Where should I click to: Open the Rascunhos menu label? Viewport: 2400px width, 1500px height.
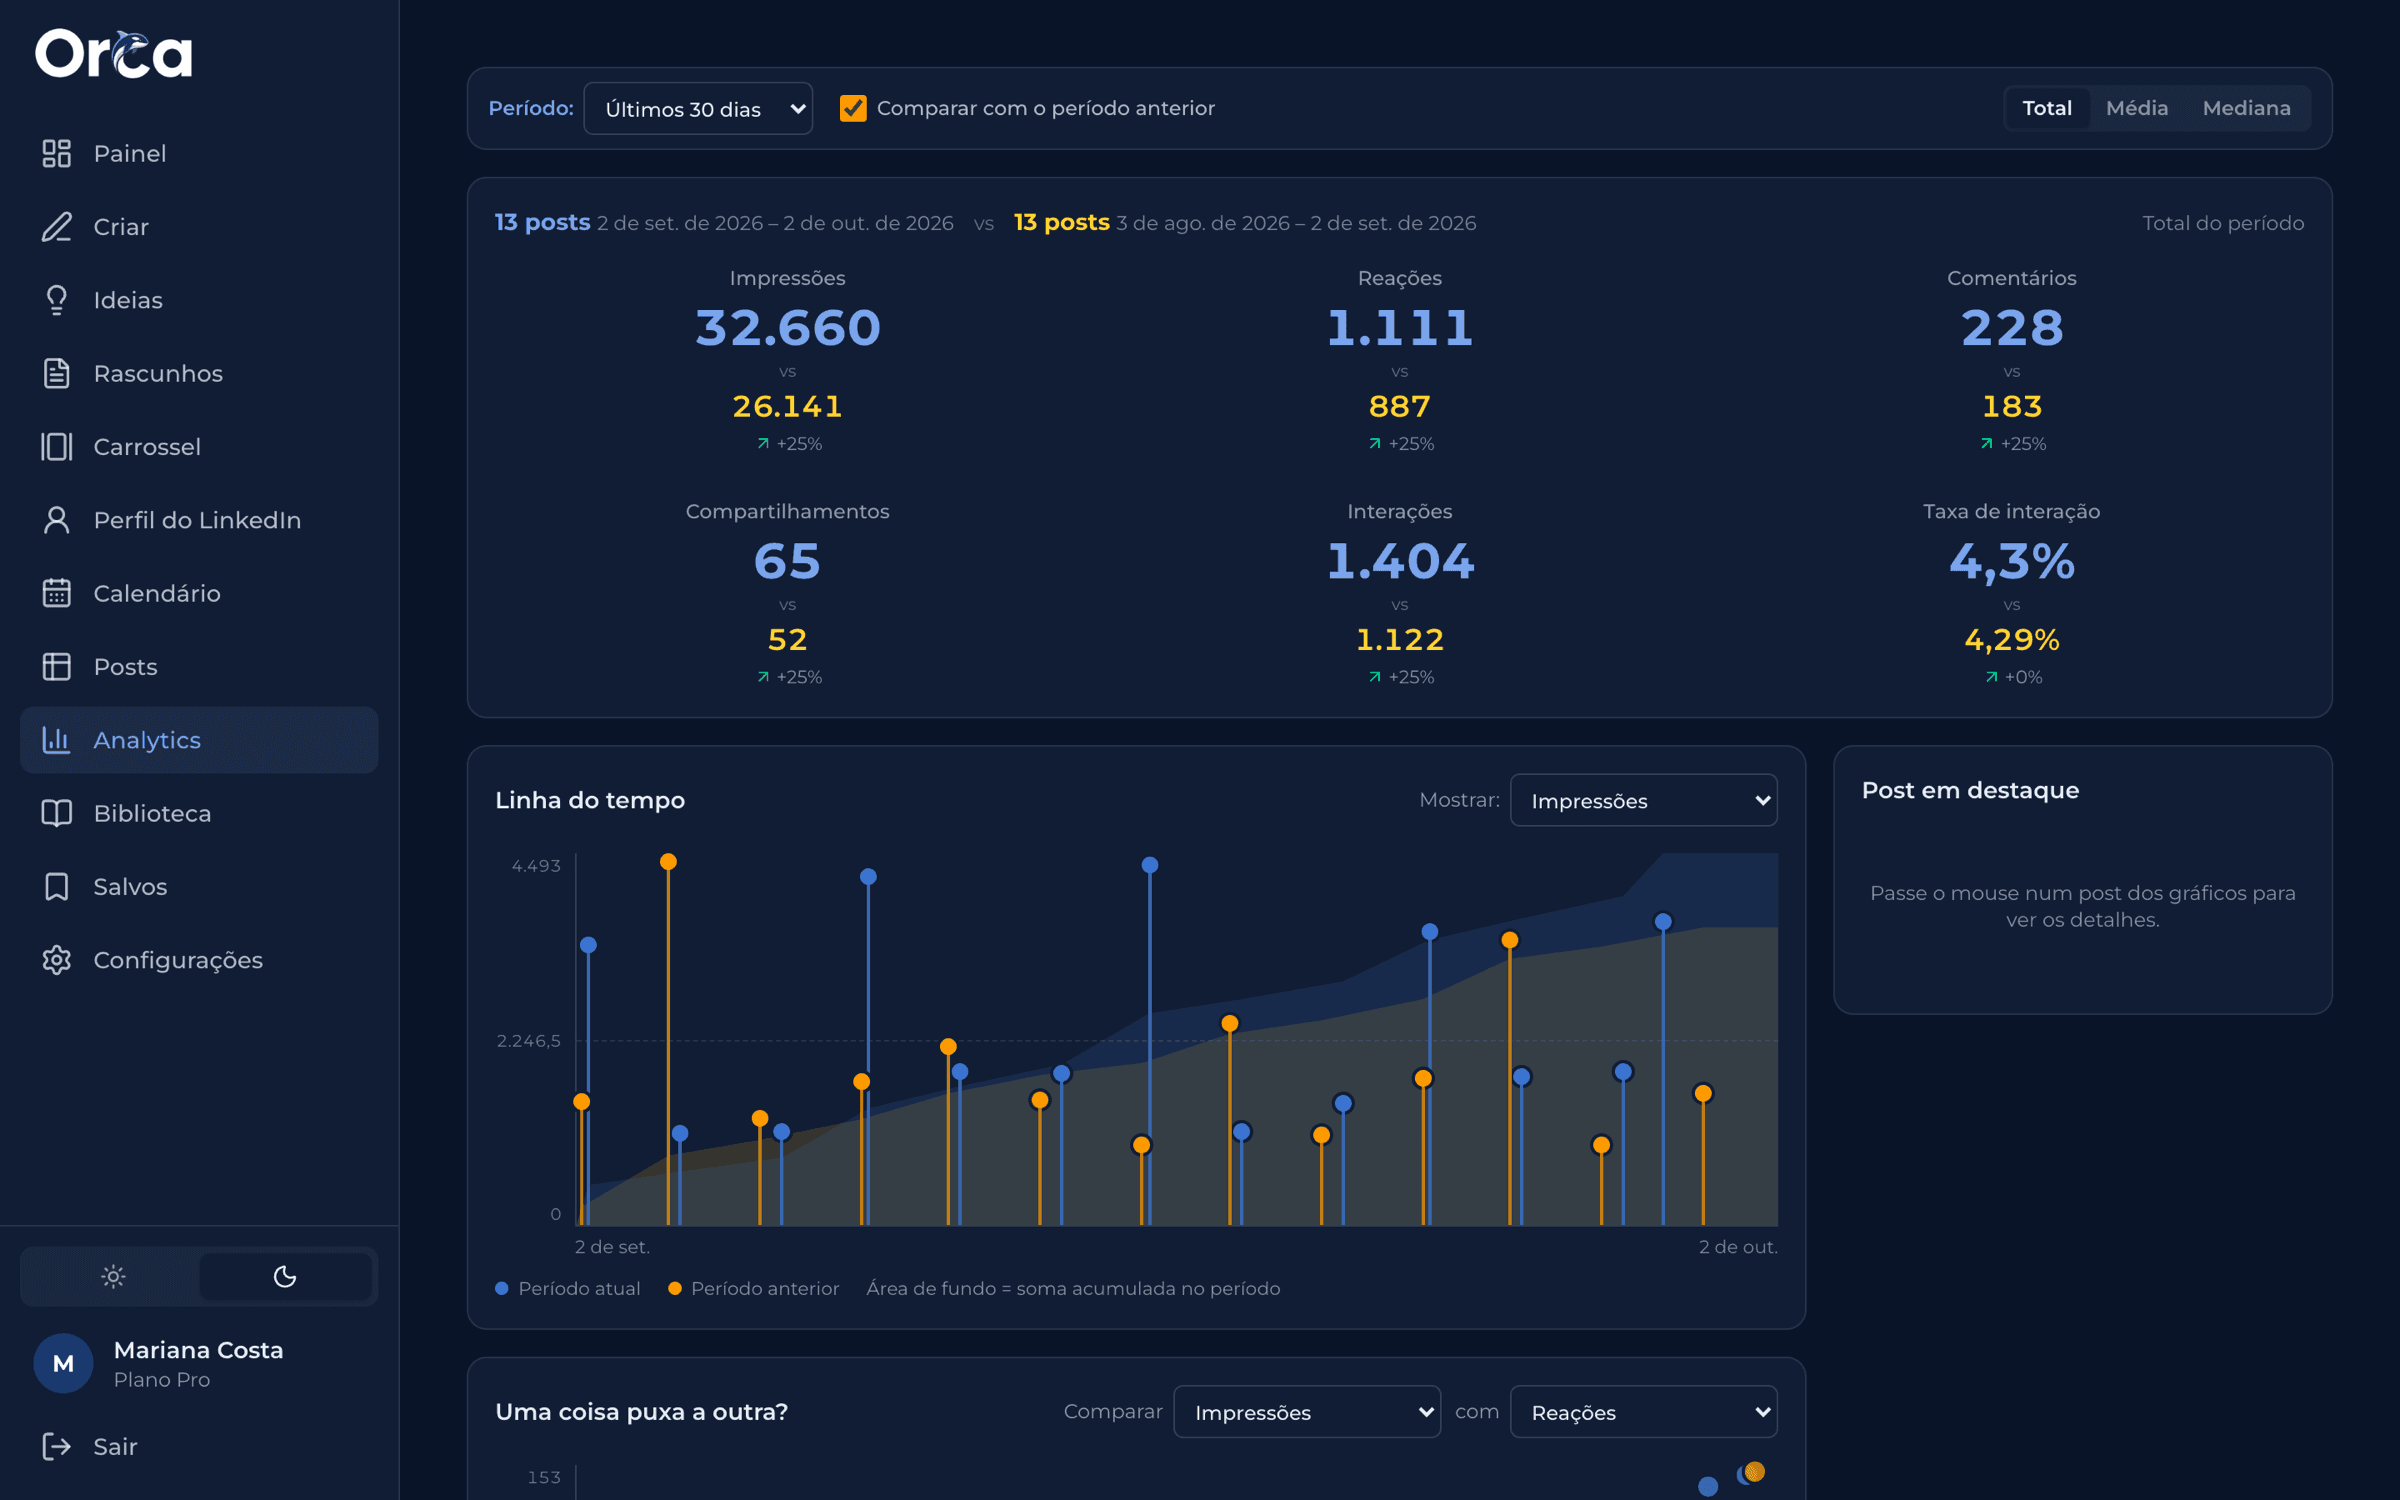point(158,373)
